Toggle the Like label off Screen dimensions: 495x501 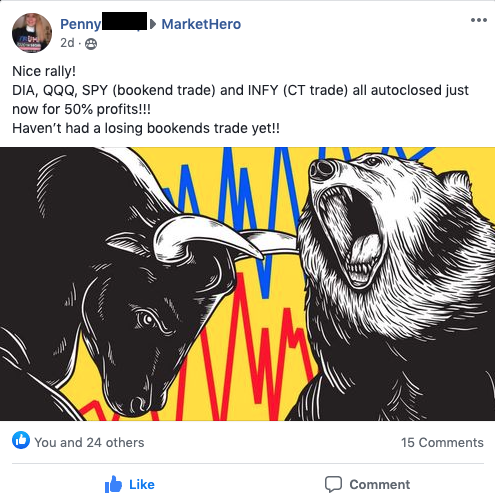tap(142, 484)
